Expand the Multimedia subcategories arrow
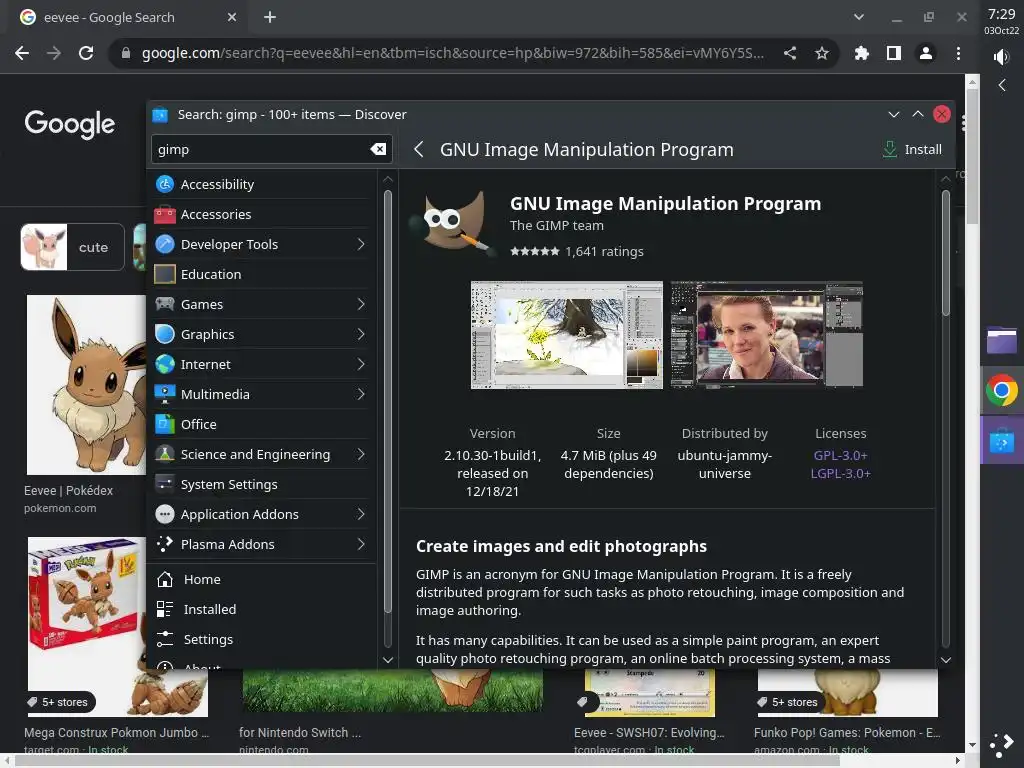Screen dimensions: 1024x768 pyautogui.click(x=361, y=394)
